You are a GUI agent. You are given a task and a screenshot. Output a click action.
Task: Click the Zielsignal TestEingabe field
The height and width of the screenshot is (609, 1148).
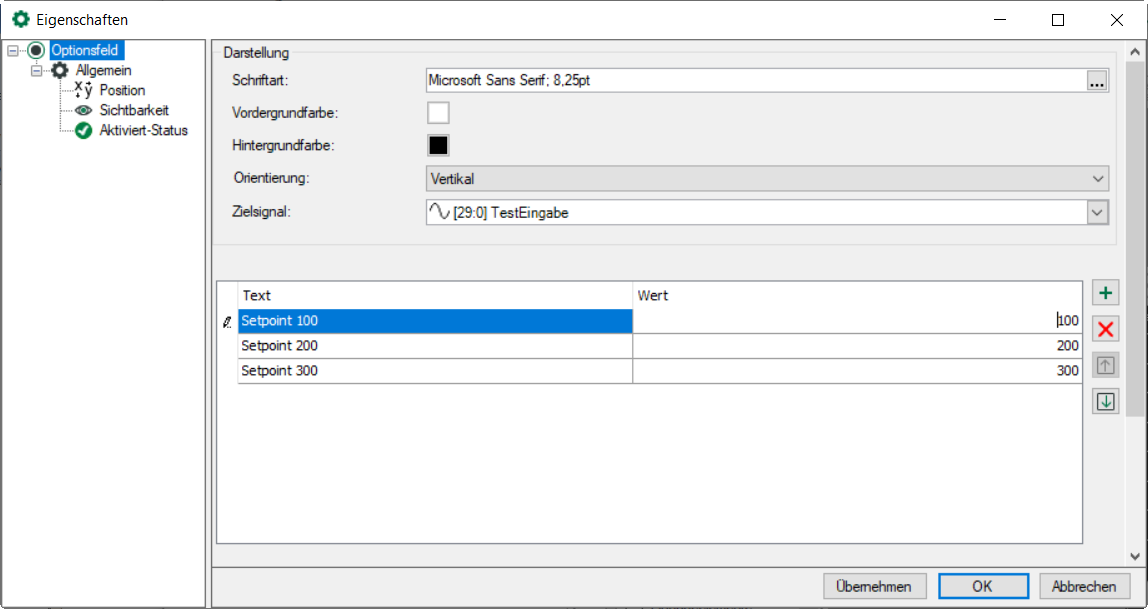[756, 212]
